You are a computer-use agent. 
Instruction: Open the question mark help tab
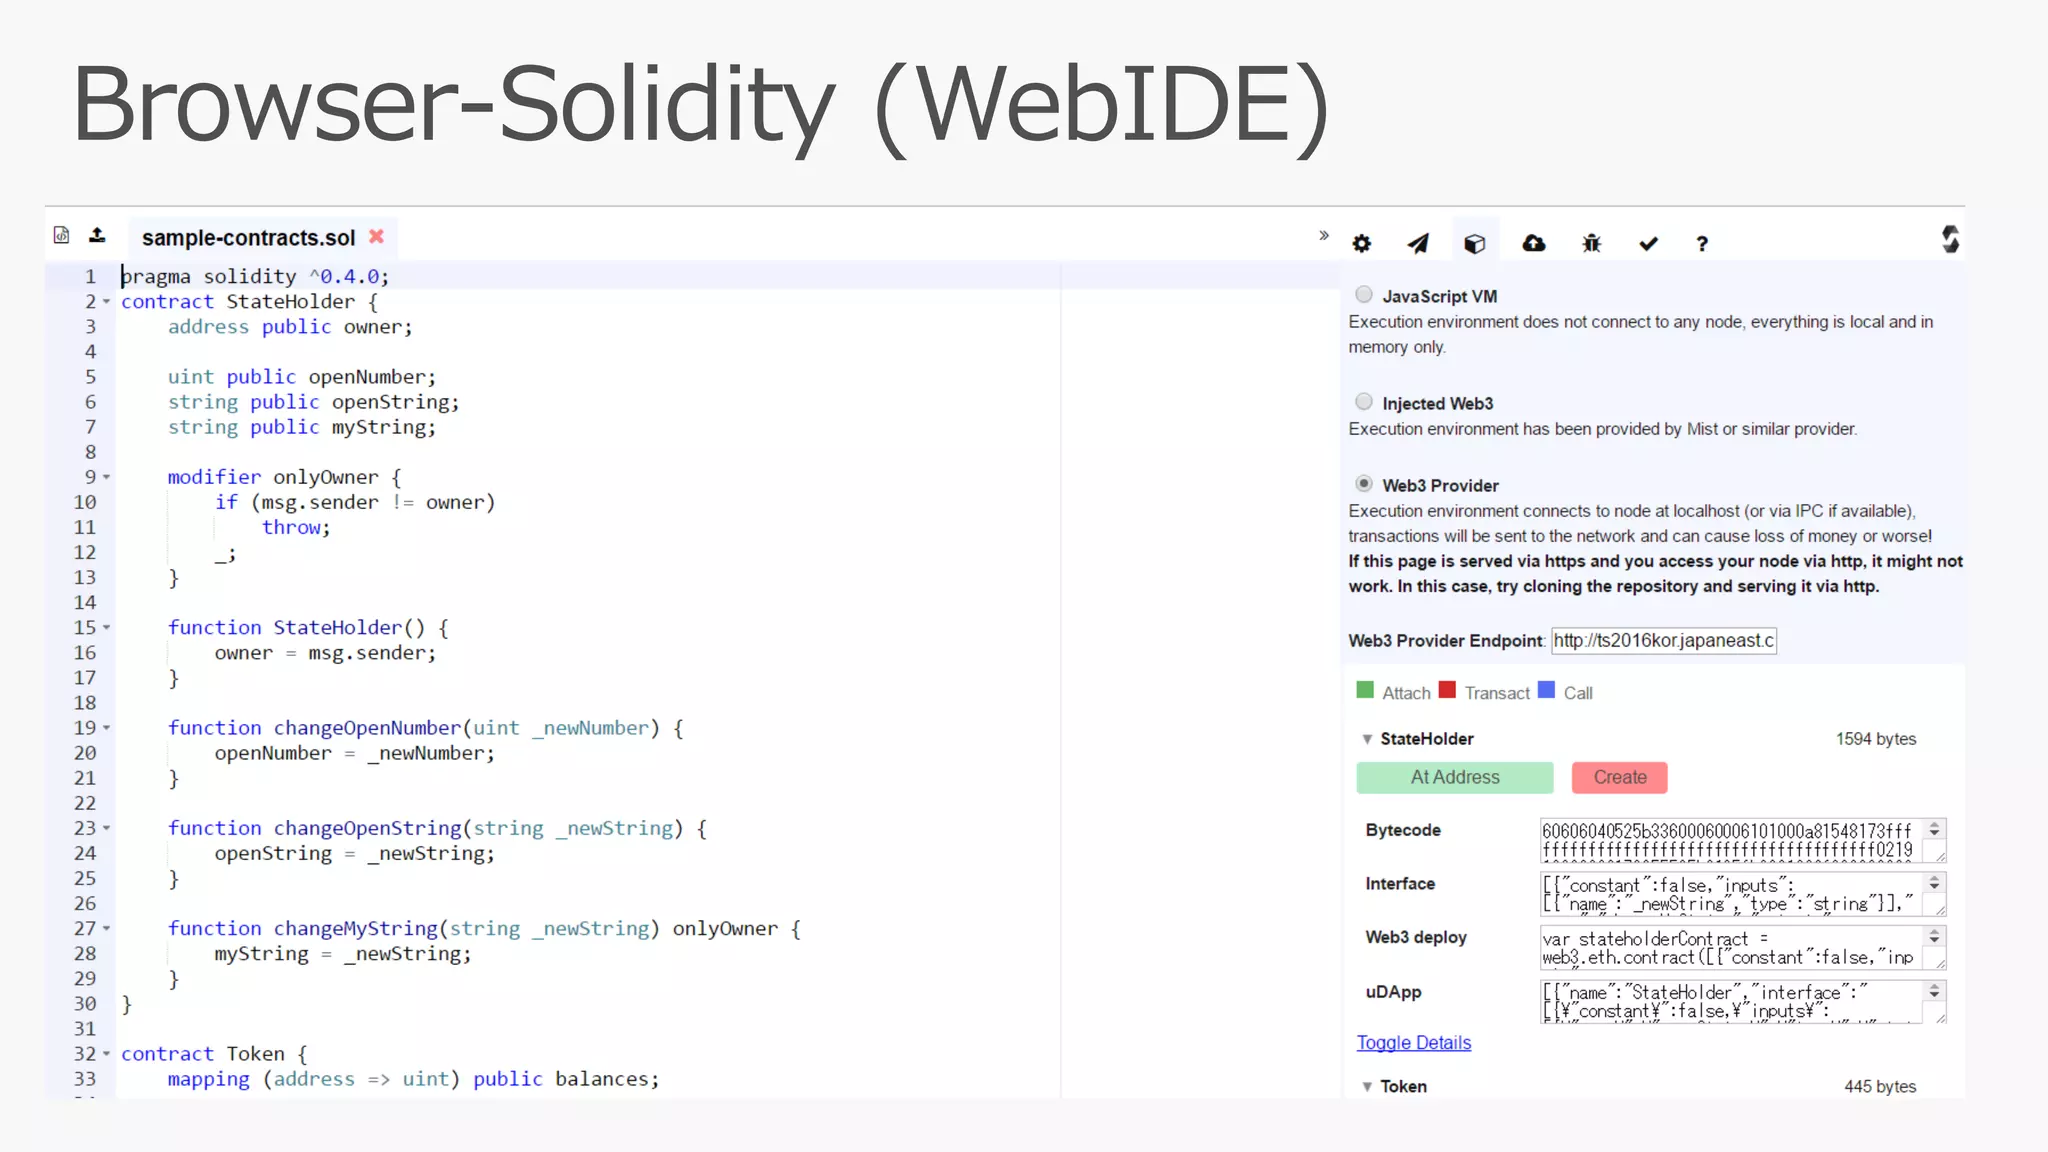(x=1702, y=243)
